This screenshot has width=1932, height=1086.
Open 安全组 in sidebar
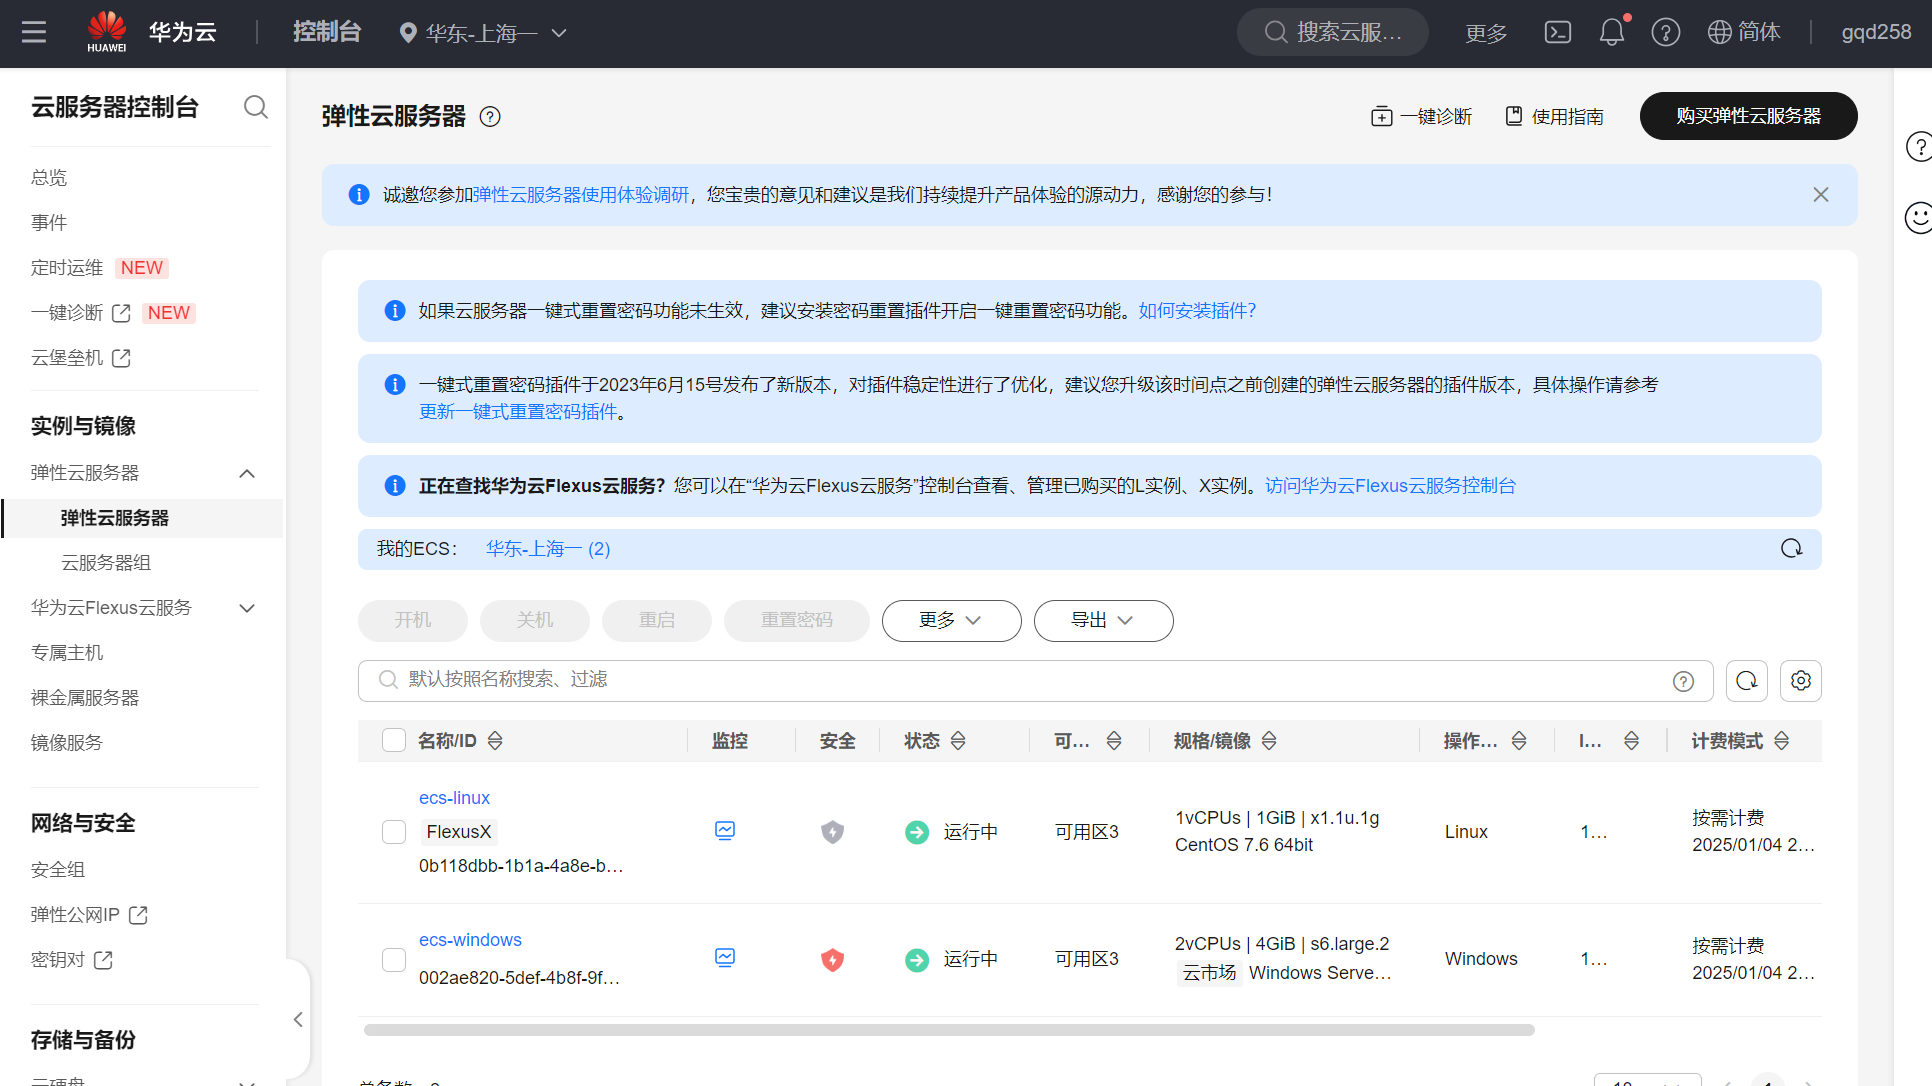[58, 870]
